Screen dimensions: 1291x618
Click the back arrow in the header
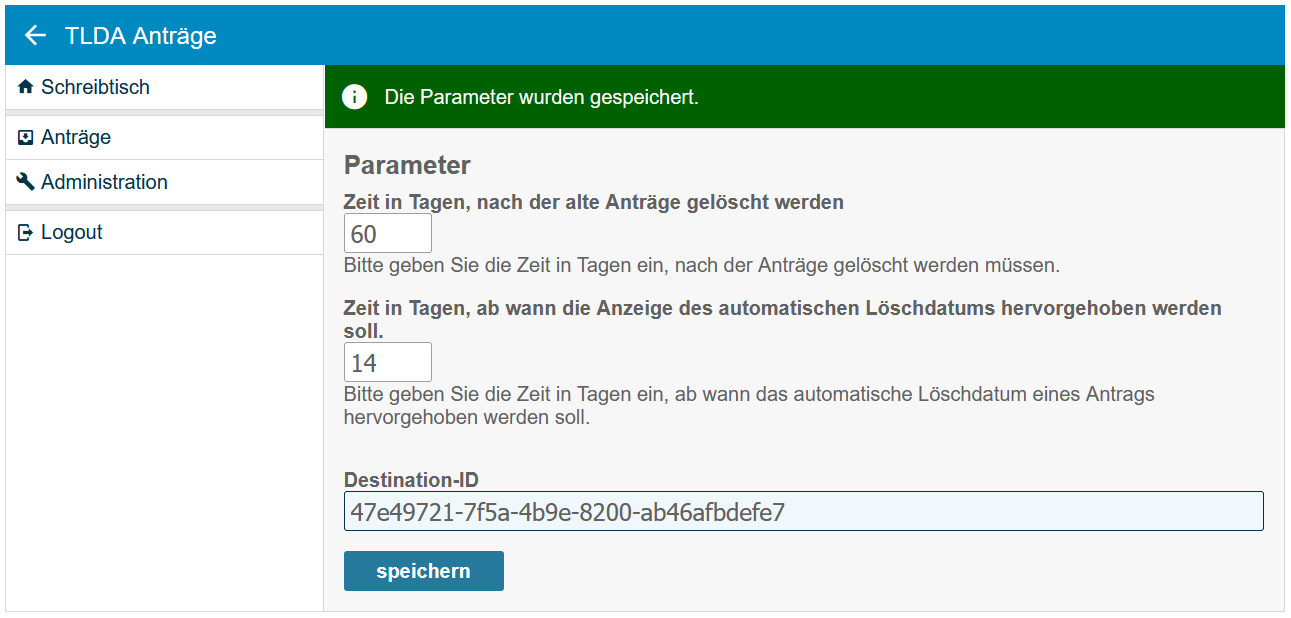tap(35, 36)
